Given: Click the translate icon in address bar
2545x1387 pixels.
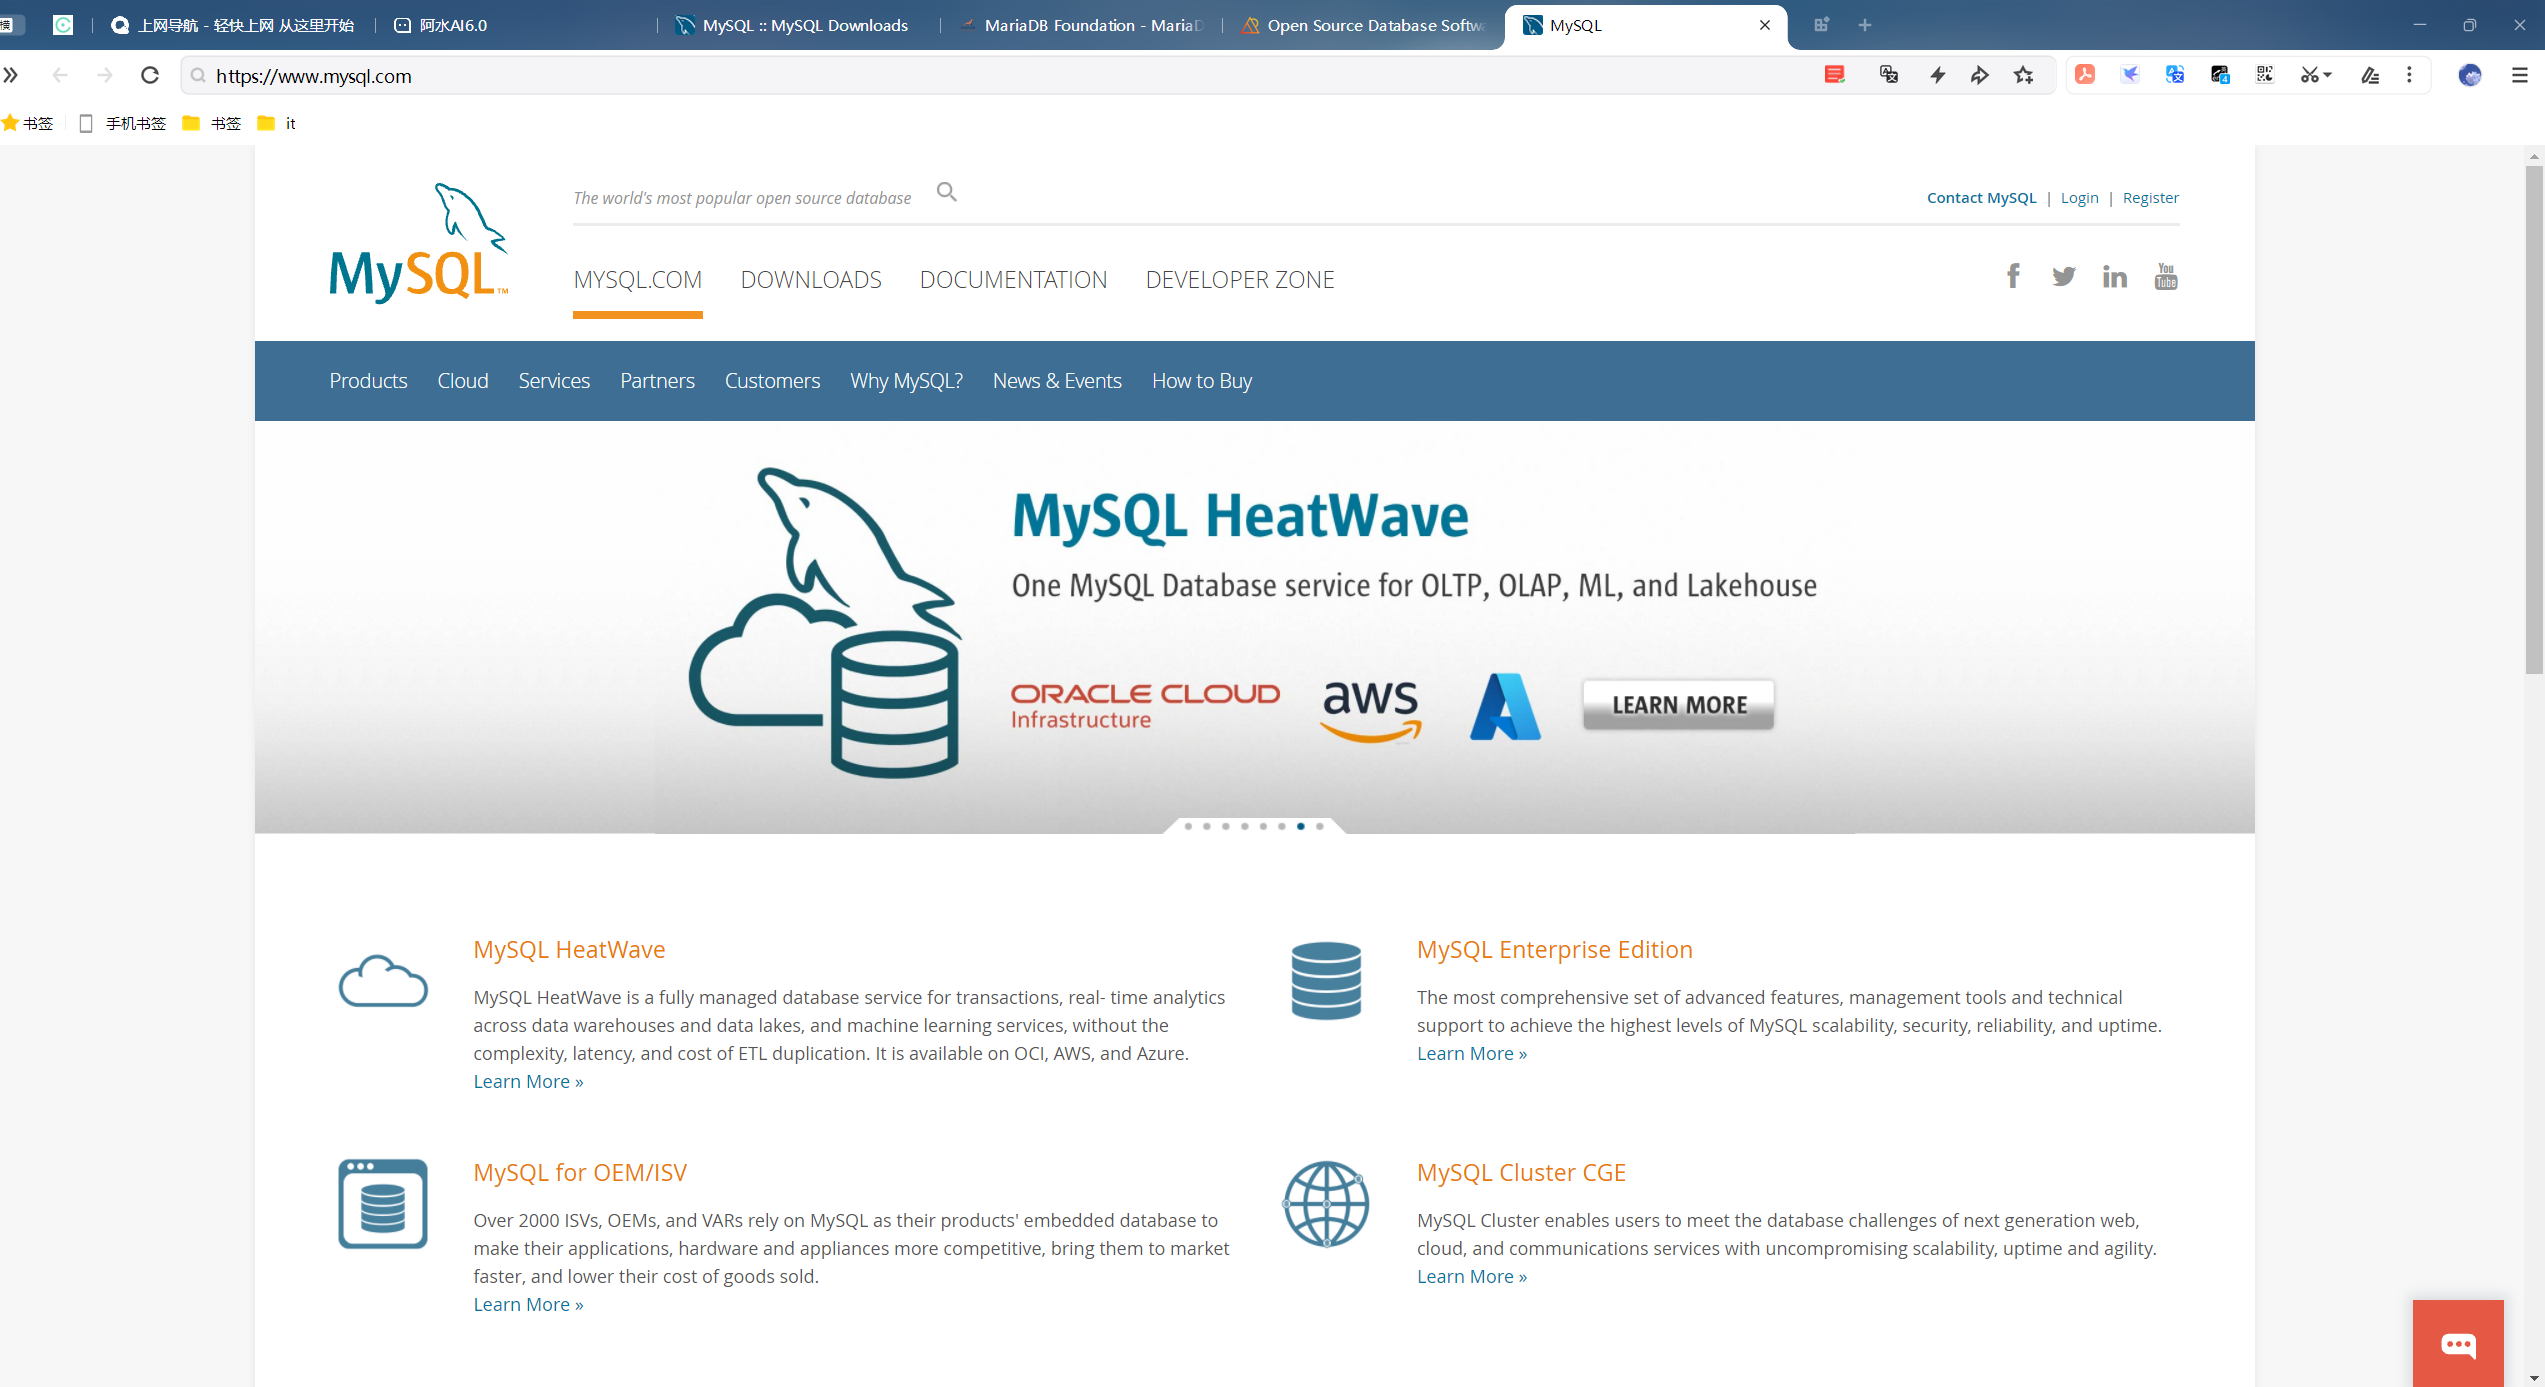Looking at the screenshot, I should pos(1889,75).
